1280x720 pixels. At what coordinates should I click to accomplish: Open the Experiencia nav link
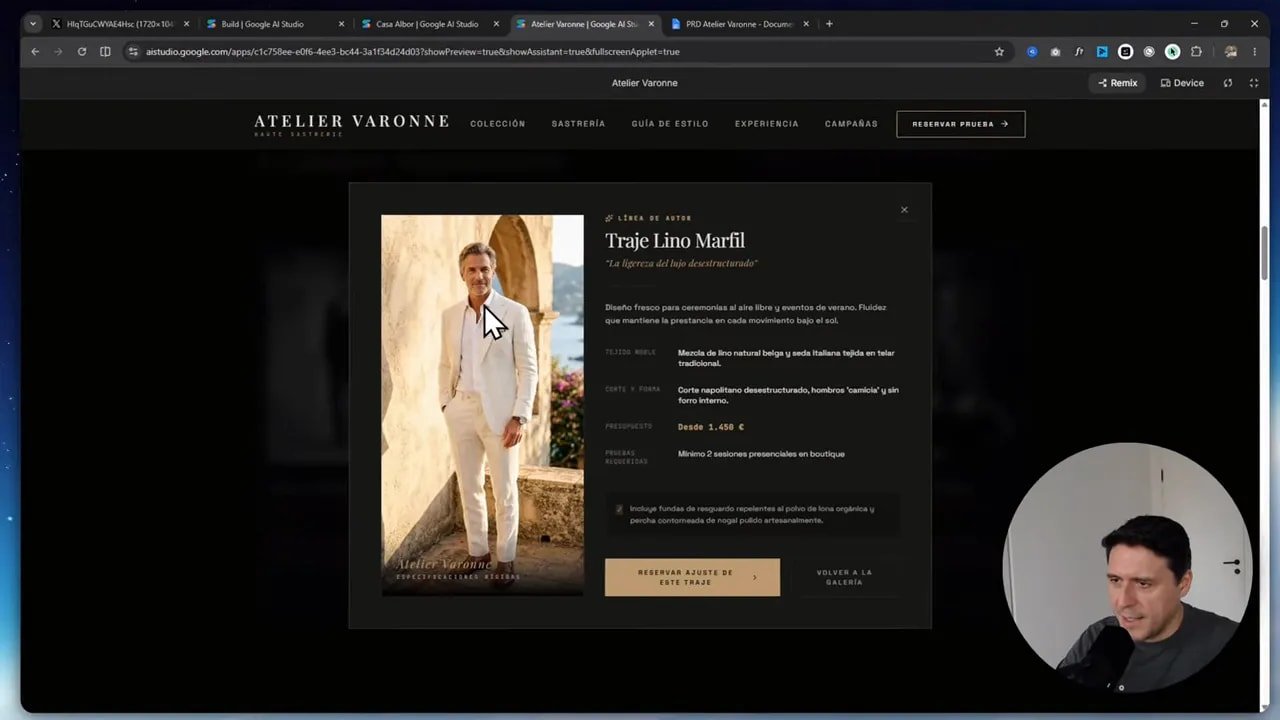click(x=767, y=124)
